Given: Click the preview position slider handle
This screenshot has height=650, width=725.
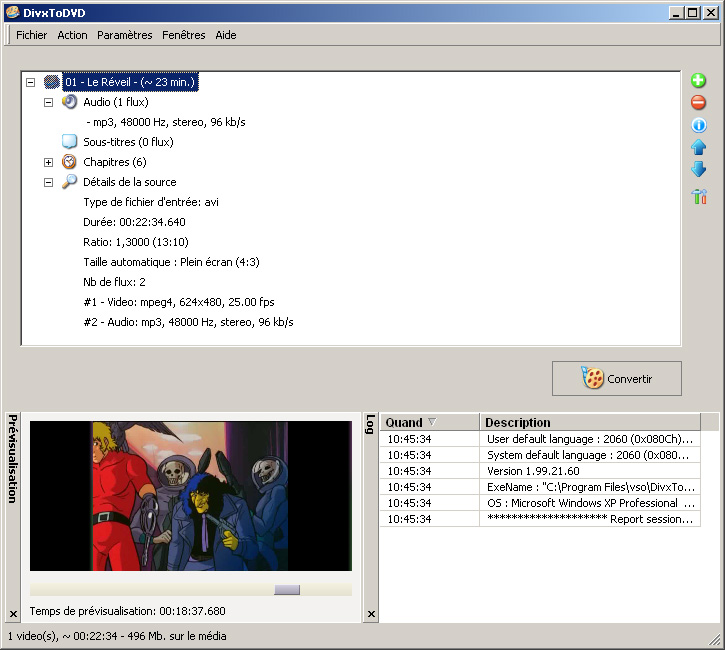Looking at the screenshot, I should coord(287,589).
